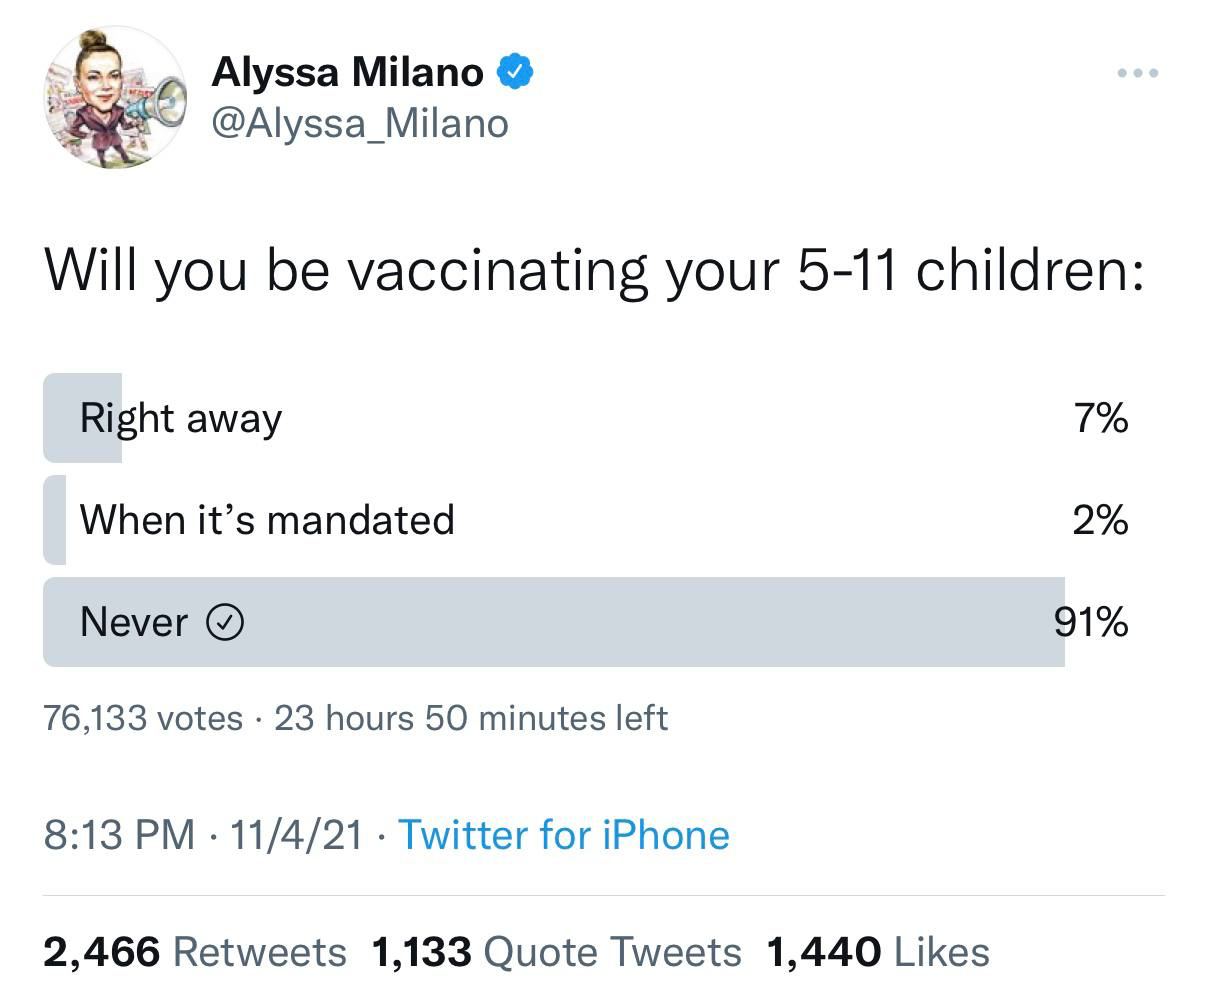The image size is (1207, 1002).
Task: Click the Alyssa Milano display name
Action: click(x=348, y=72)
